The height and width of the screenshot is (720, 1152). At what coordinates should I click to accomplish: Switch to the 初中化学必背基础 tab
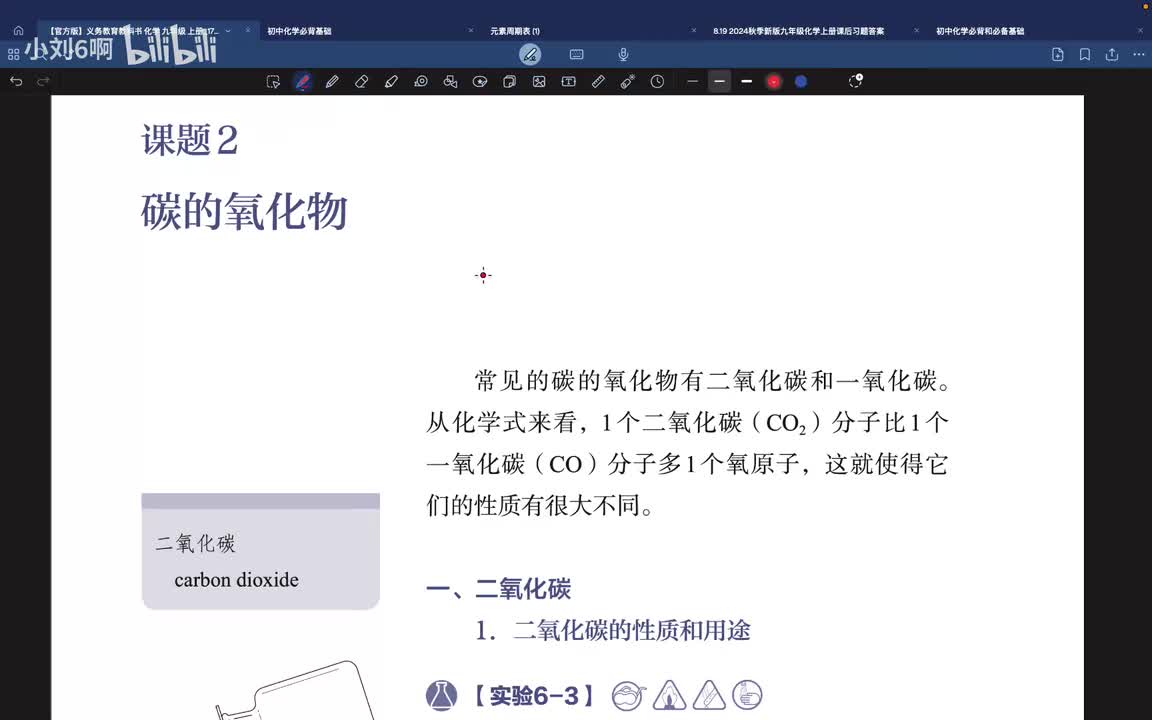tap(300, 31)
